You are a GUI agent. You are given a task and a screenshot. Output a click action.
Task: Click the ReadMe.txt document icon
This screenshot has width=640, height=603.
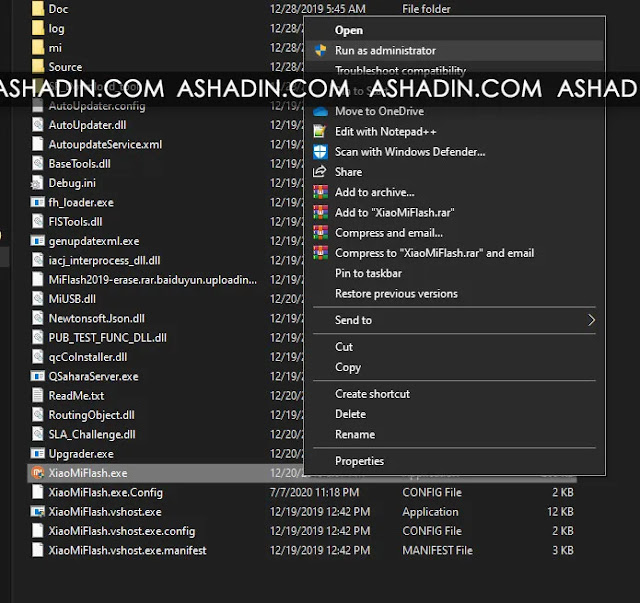[x=38, y=395]
